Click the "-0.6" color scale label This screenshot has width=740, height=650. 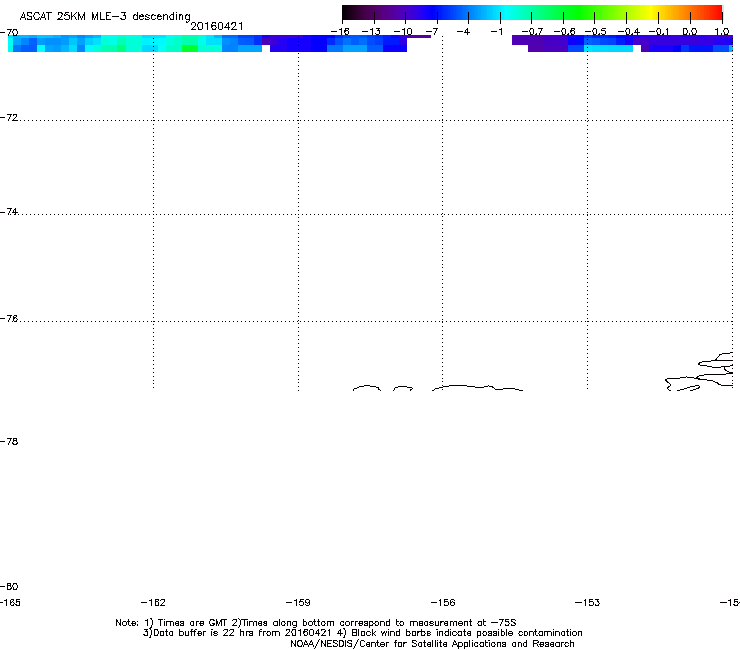click(564, 32)
